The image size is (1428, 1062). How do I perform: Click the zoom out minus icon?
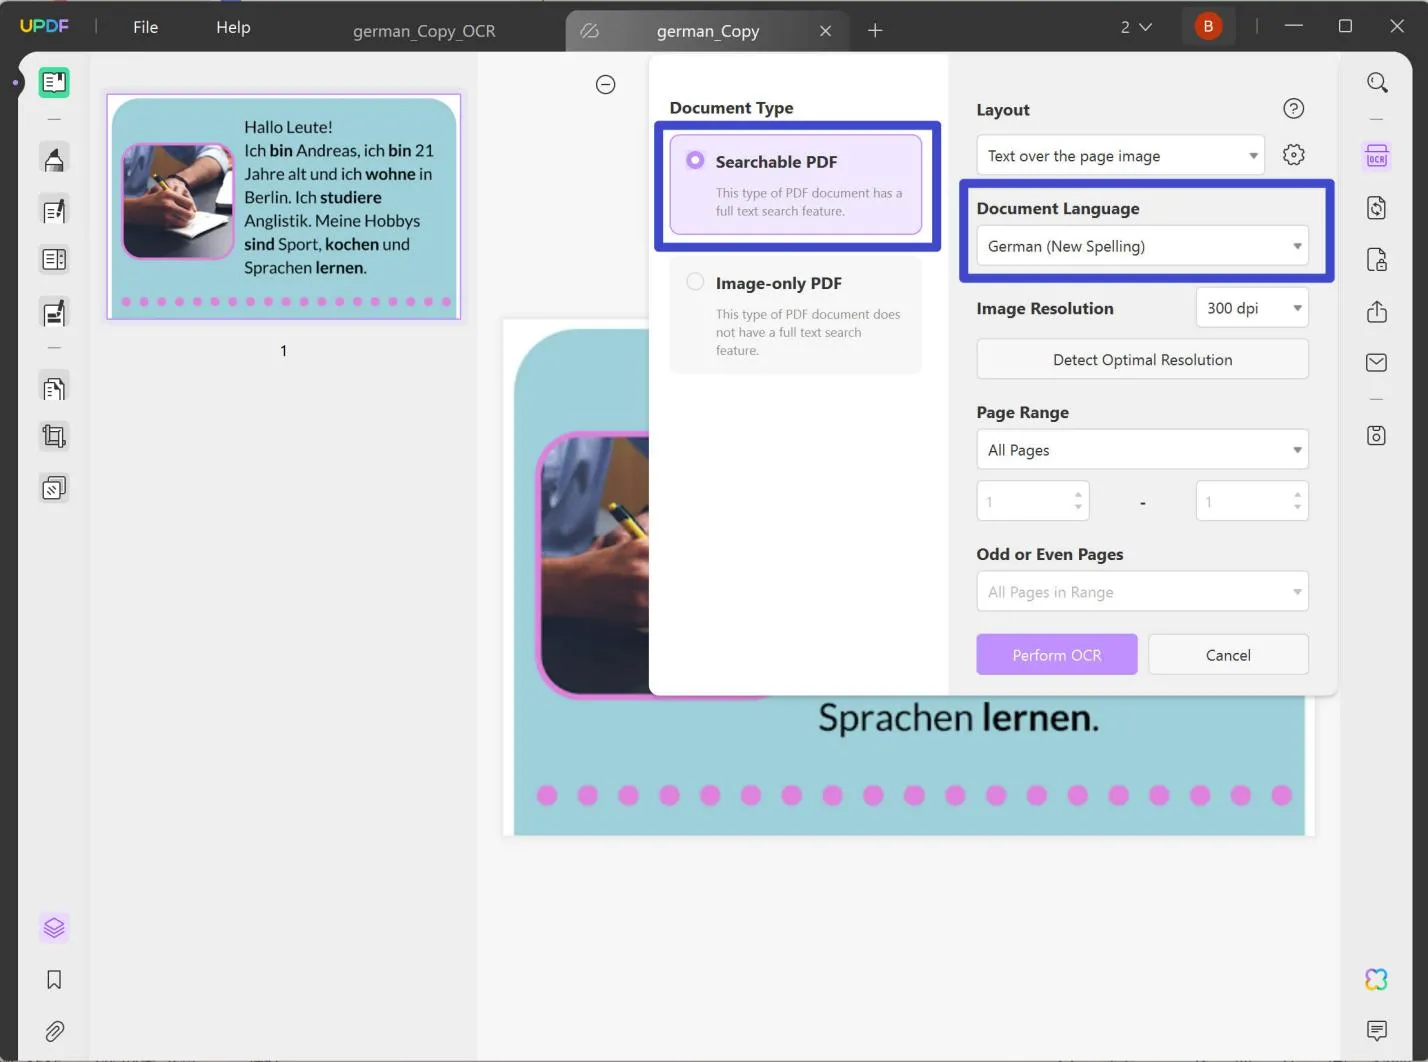605,85
